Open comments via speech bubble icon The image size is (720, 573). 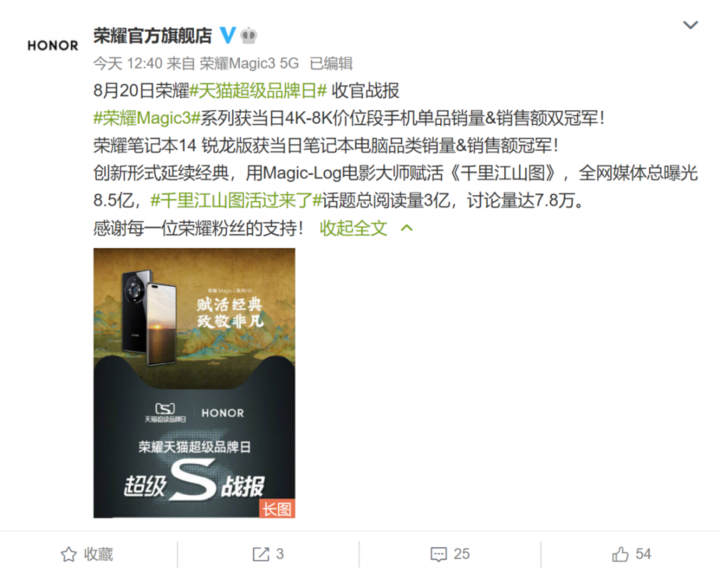(x=439, y=554)
